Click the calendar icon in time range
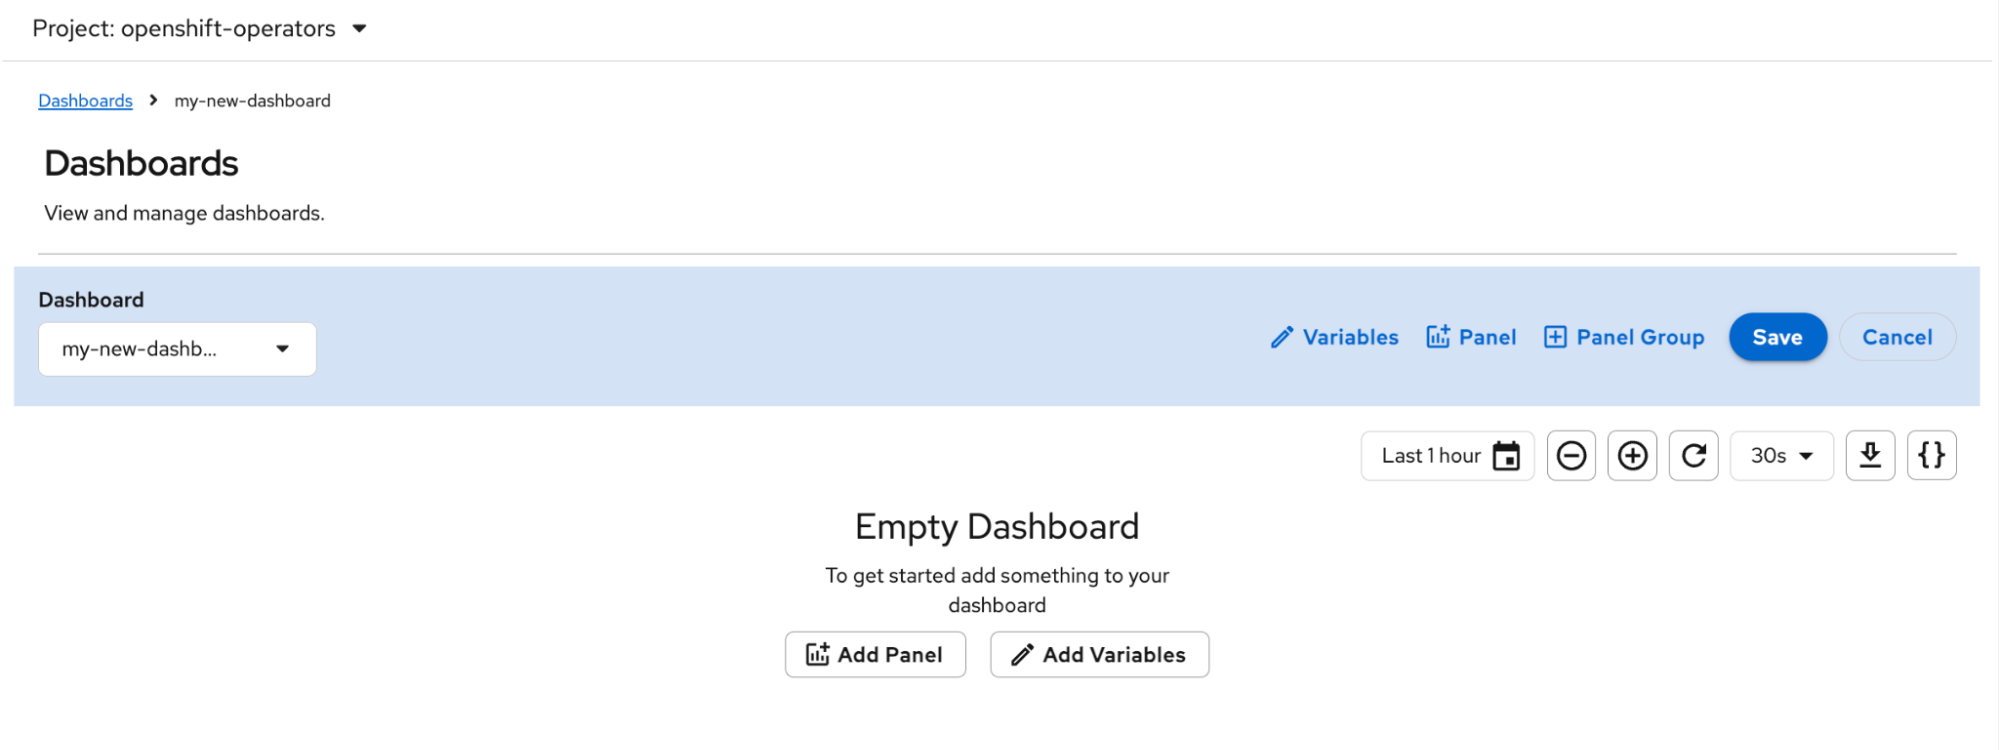This screenshot has height=750, width=1999. [x=1506, y=456]
